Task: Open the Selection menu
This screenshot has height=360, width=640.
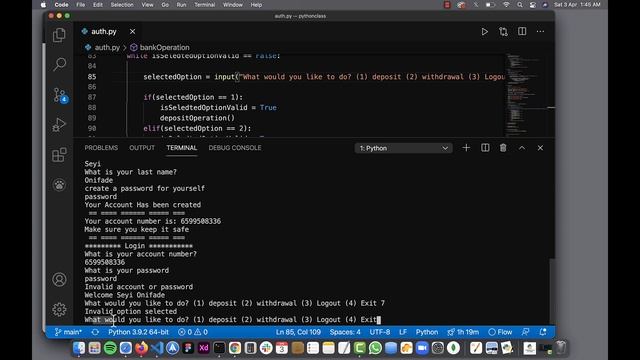Action: pos(122,5)
